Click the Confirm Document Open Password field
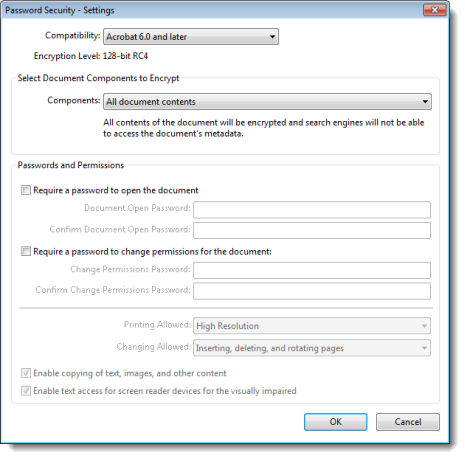 312,231
